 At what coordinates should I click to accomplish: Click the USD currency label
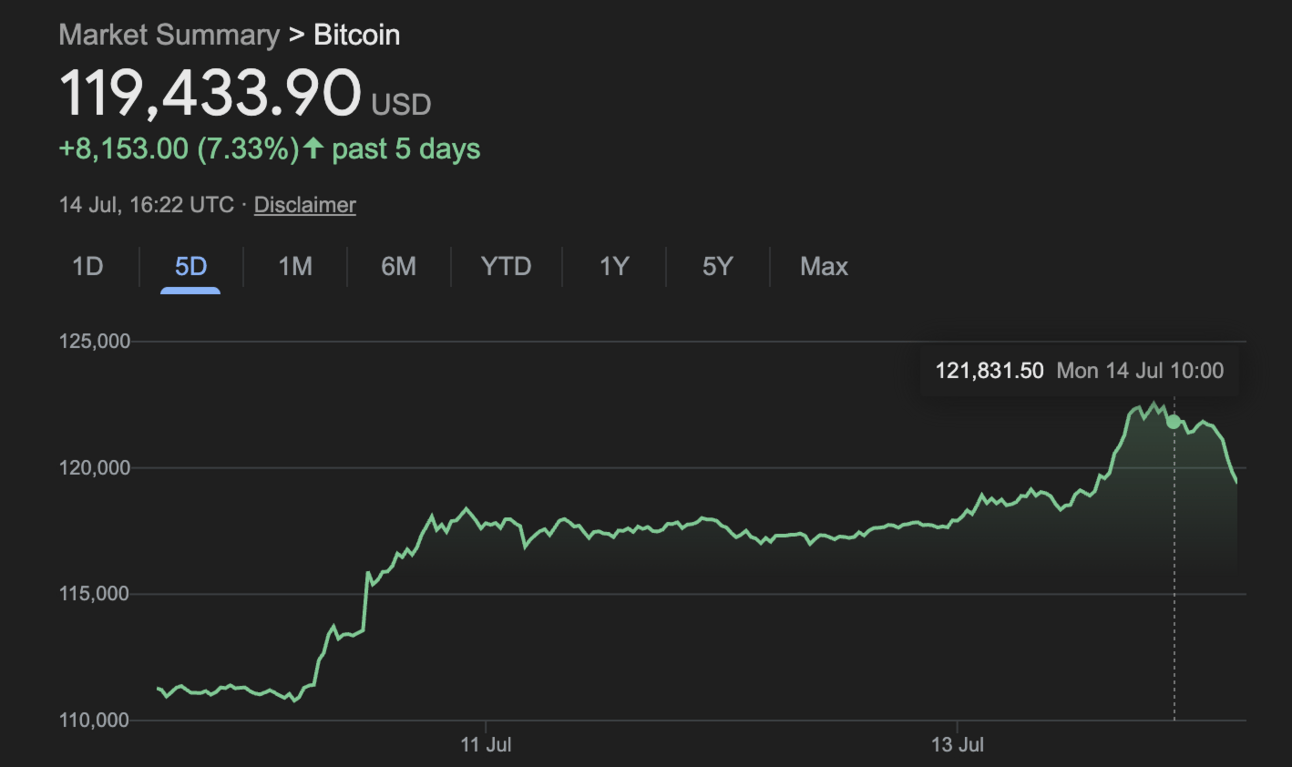pos(401,104)
